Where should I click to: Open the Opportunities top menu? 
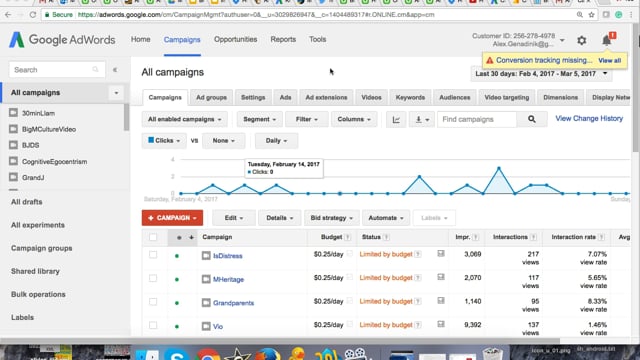click(236, 40)
